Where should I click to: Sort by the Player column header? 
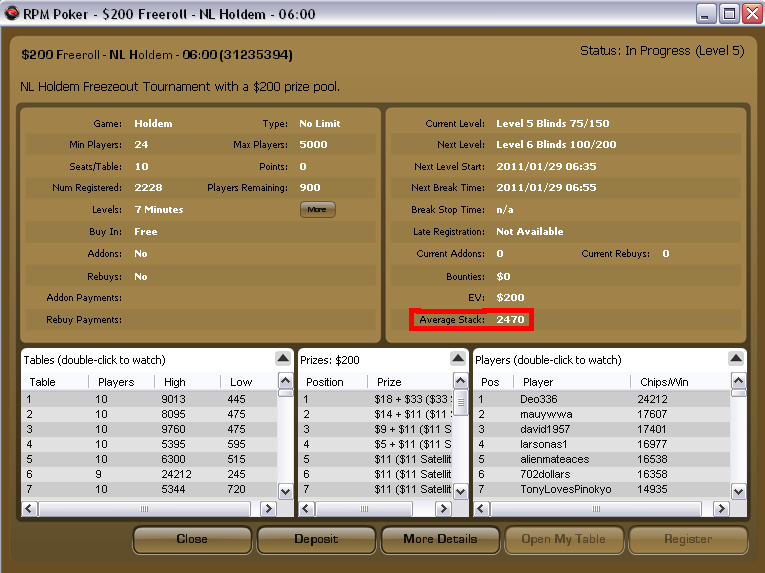(x=572, y=382)
